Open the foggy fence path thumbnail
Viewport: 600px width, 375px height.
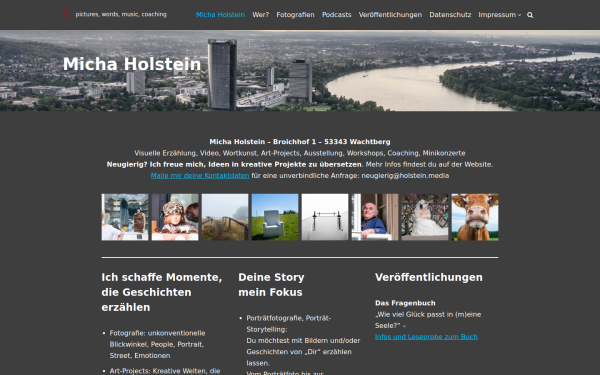[x=225, y=217]
